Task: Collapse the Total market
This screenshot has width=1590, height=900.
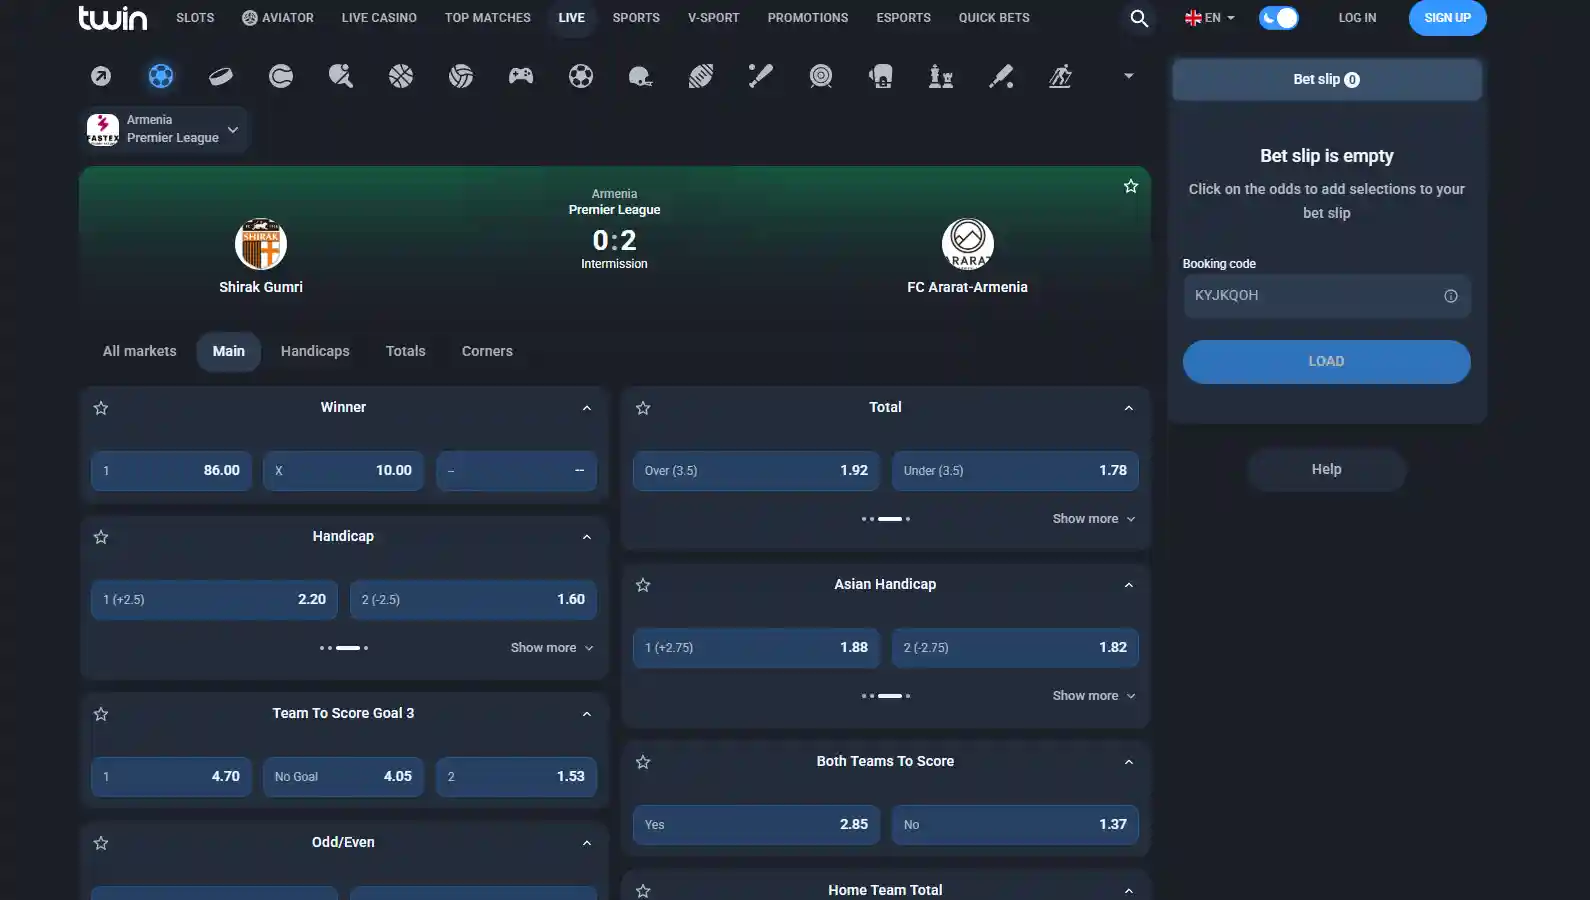Action: (1129, 408)
